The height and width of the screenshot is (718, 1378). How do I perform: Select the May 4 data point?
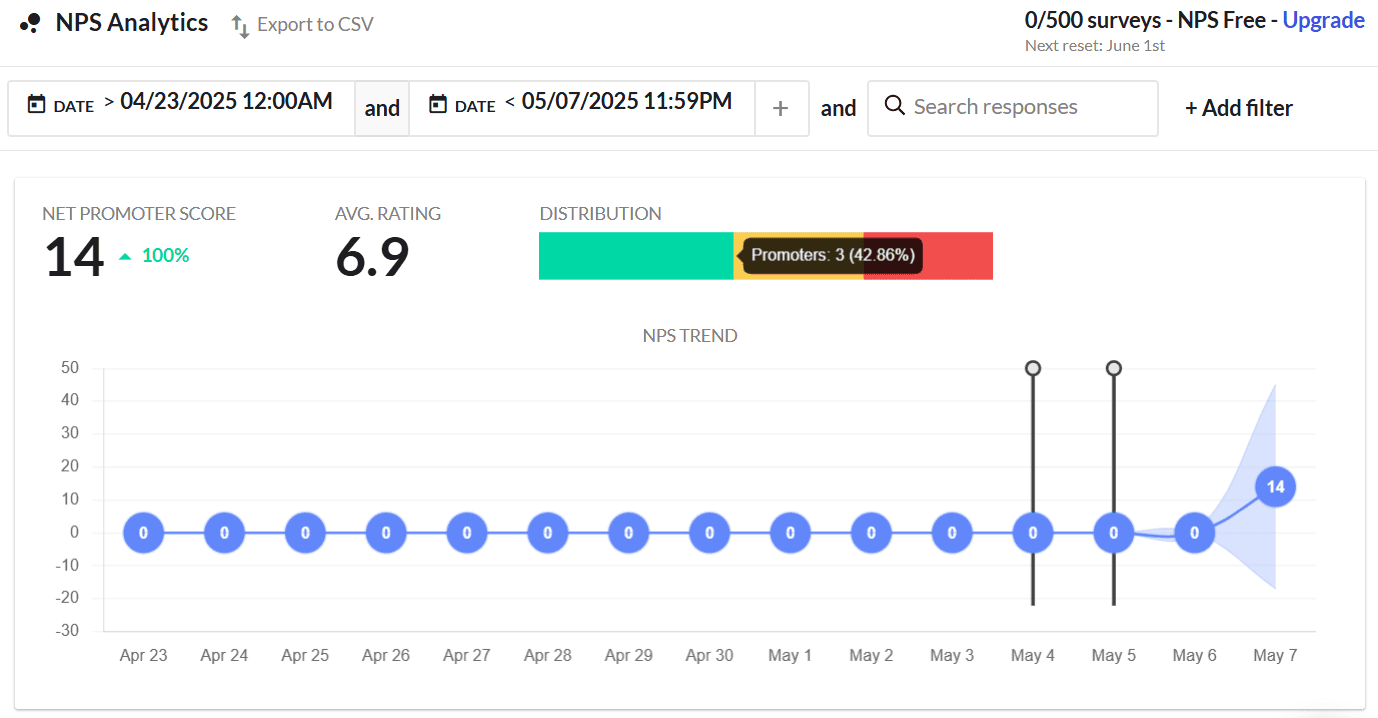(1033, 533)
